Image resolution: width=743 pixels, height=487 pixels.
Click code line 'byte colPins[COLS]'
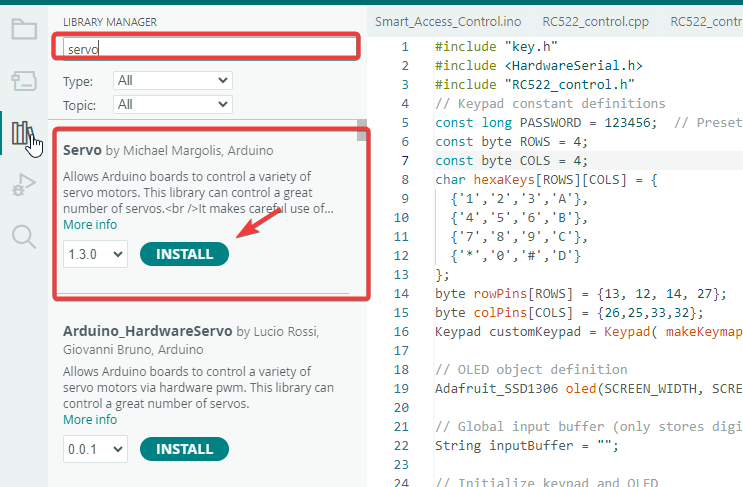pos(569,313)
